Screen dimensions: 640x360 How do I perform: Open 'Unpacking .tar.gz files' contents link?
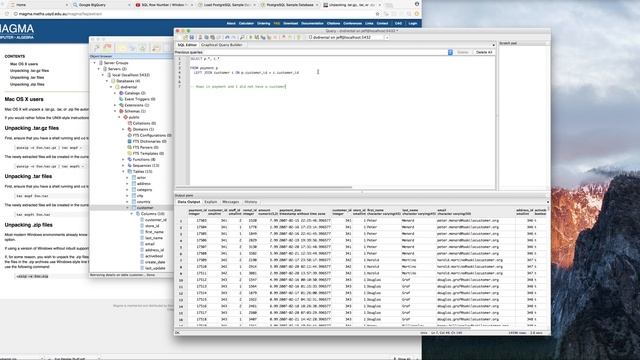point(29,71)
